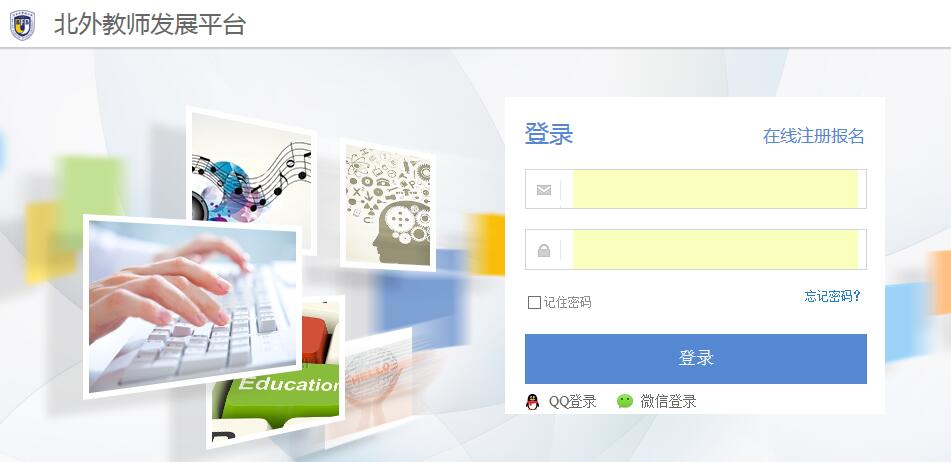Click the envelope icon in username field
951x462 pixels.
(544, 190)
